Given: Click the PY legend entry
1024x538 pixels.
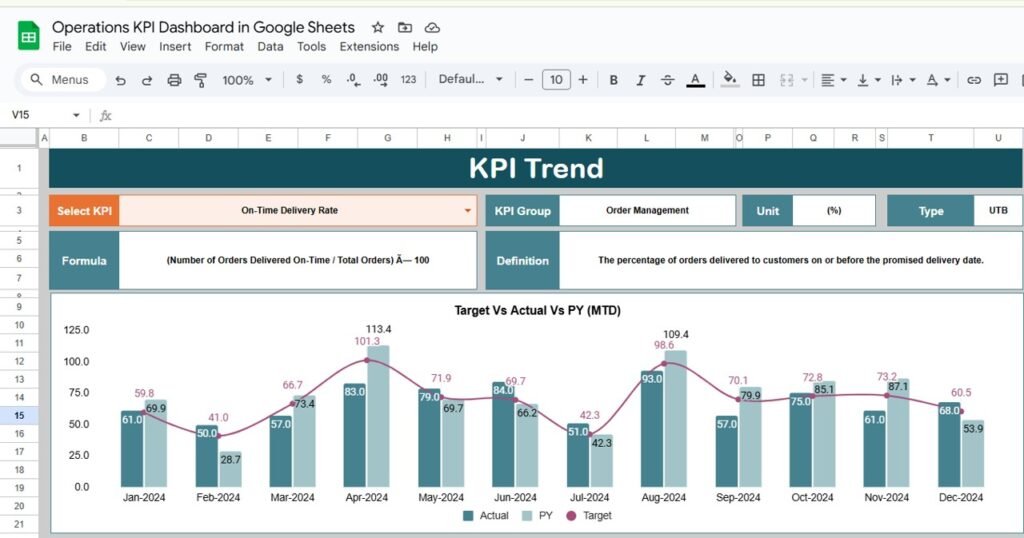Looking at the screenshot, I should [x=537, y=515].
